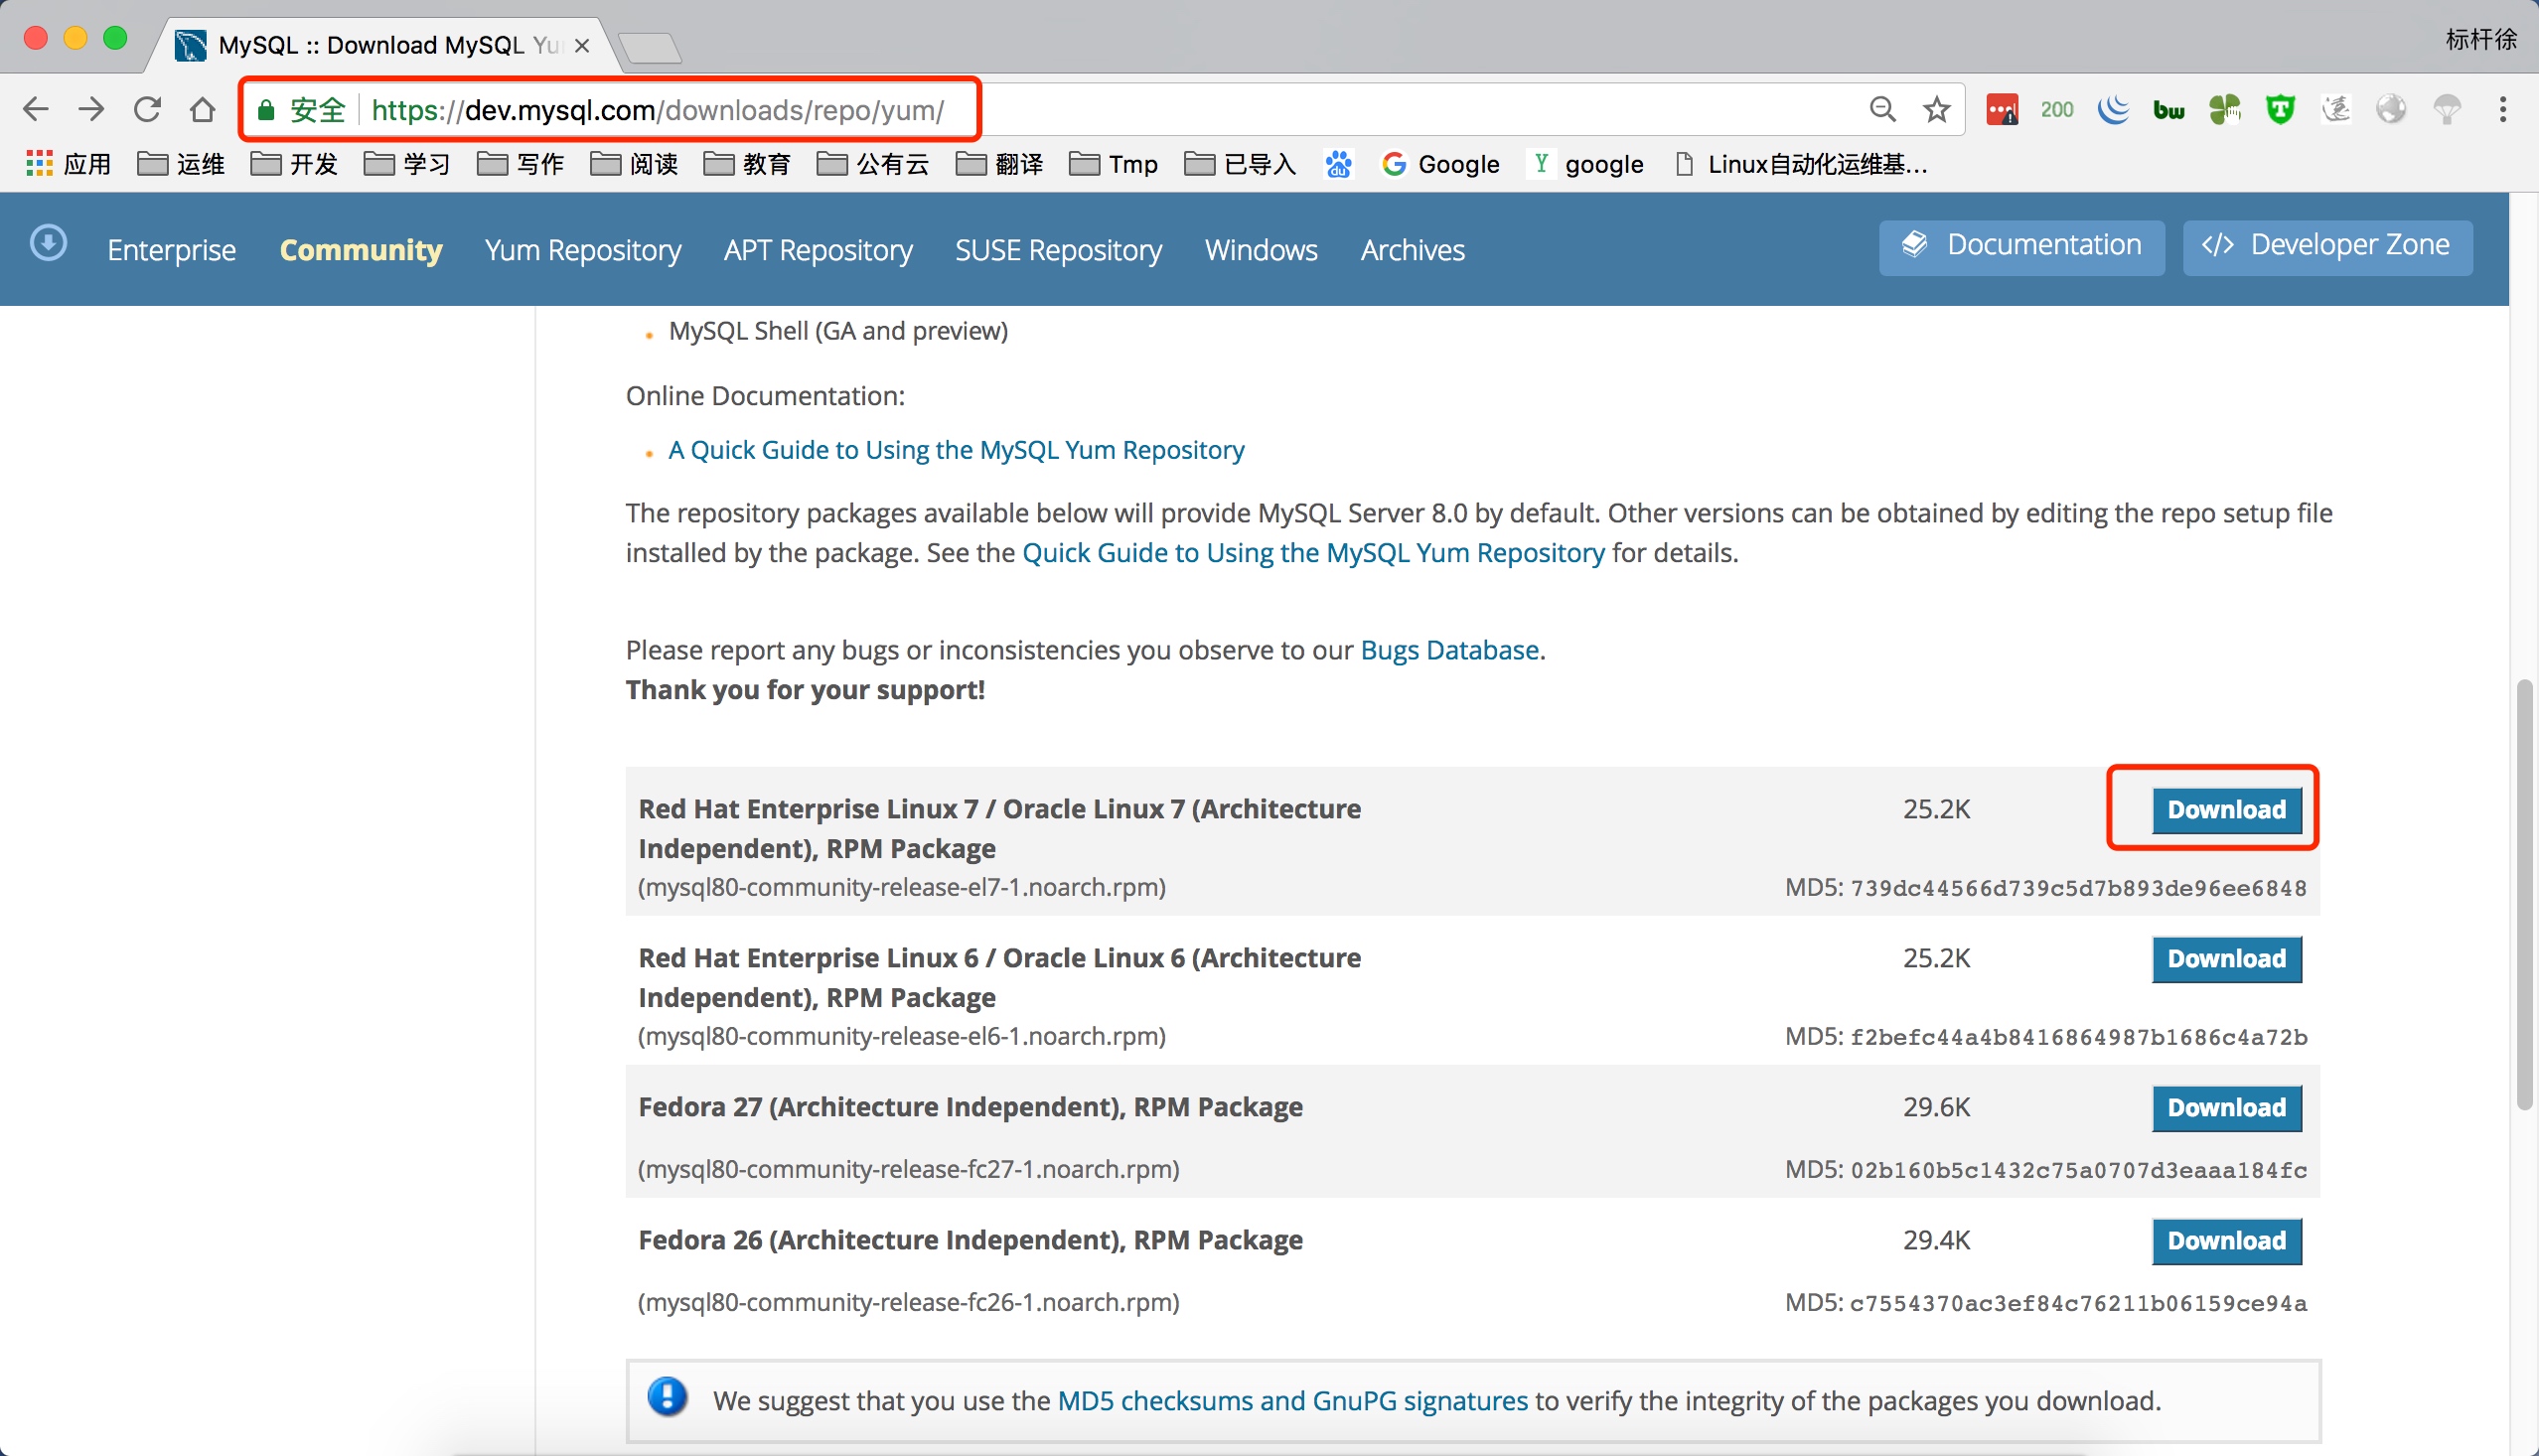Click the browser back arrow
This screenshot has width=2539, height=1456.
pos(35,109)
